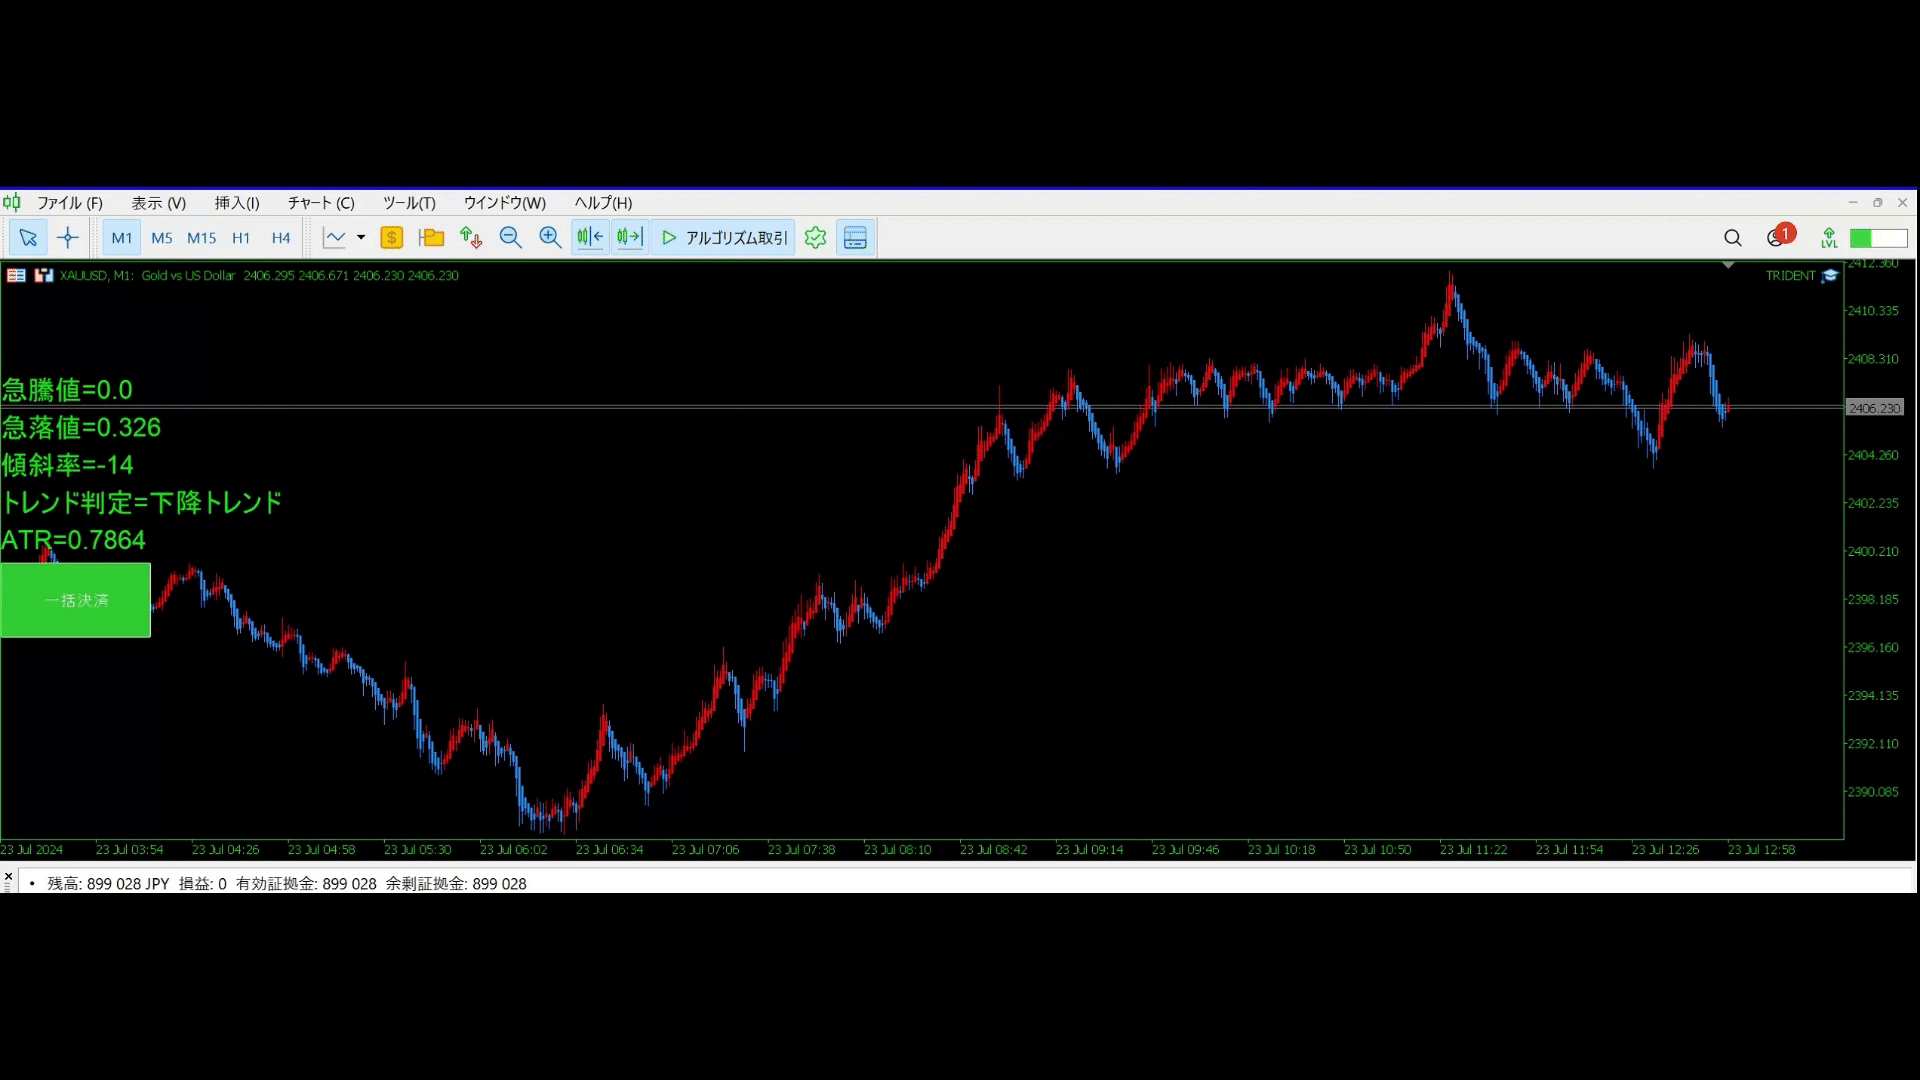Open the ツール(T) menu
The height and width of the screenshot is (1080, 1920).
(409, 203)
